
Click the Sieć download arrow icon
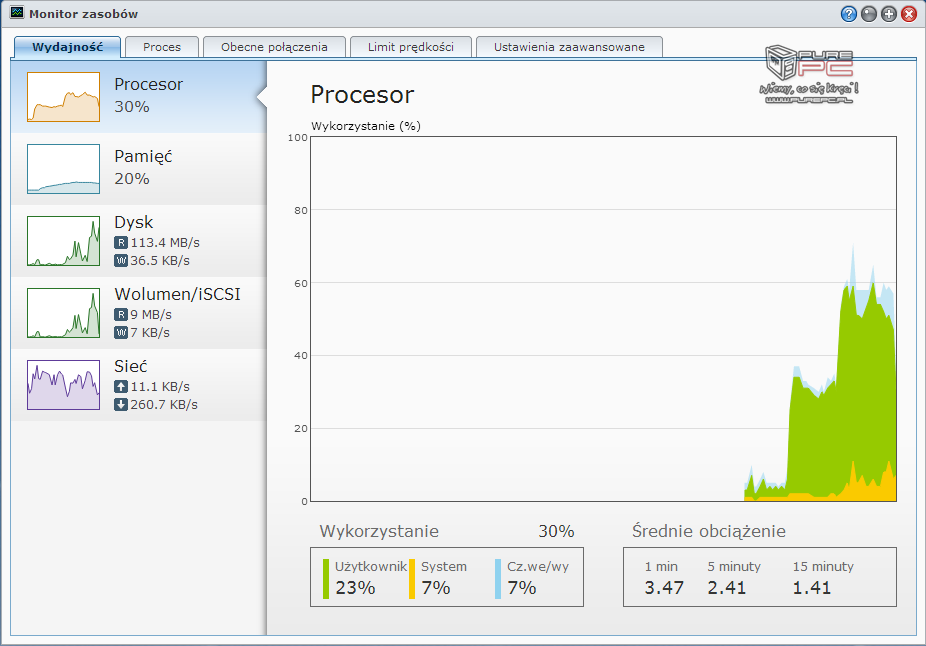(x=120, y=404)
